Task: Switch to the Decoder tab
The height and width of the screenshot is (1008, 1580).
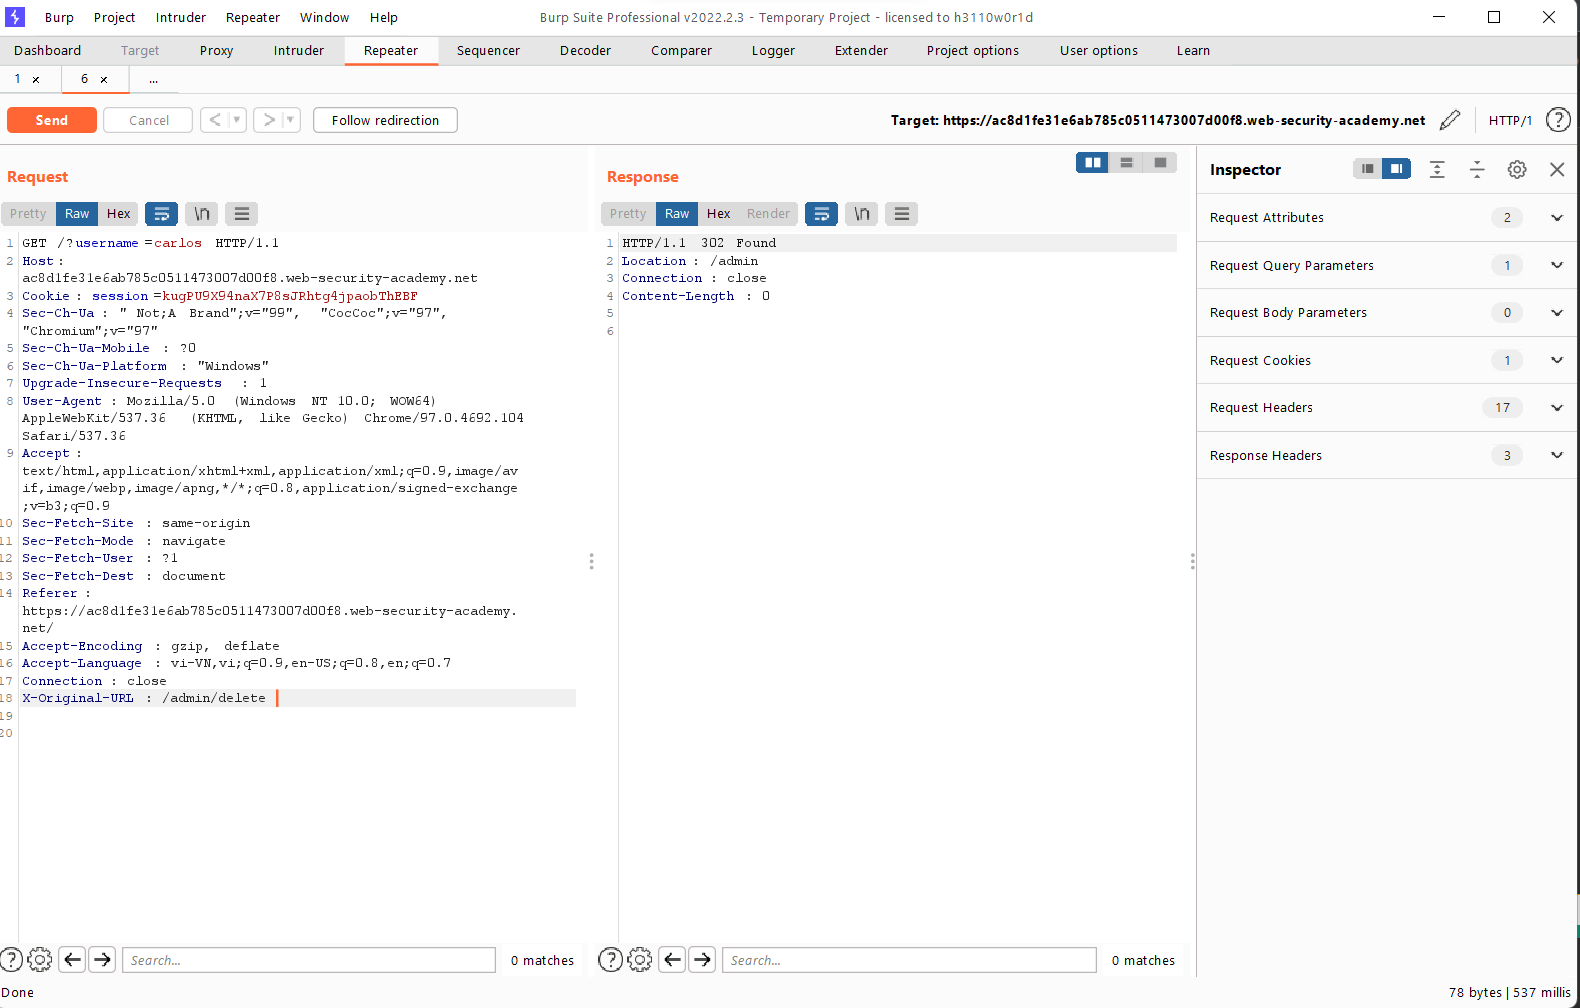Action: (x=585, y=51)
